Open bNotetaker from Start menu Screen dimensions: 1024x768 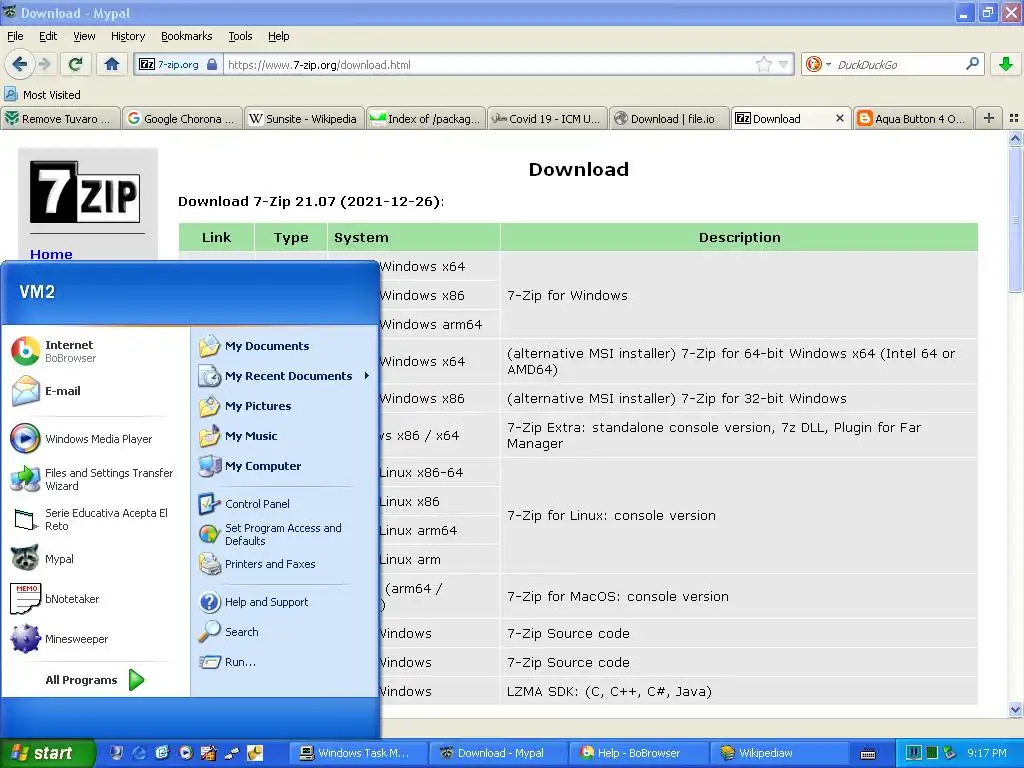tap(95, 599)
